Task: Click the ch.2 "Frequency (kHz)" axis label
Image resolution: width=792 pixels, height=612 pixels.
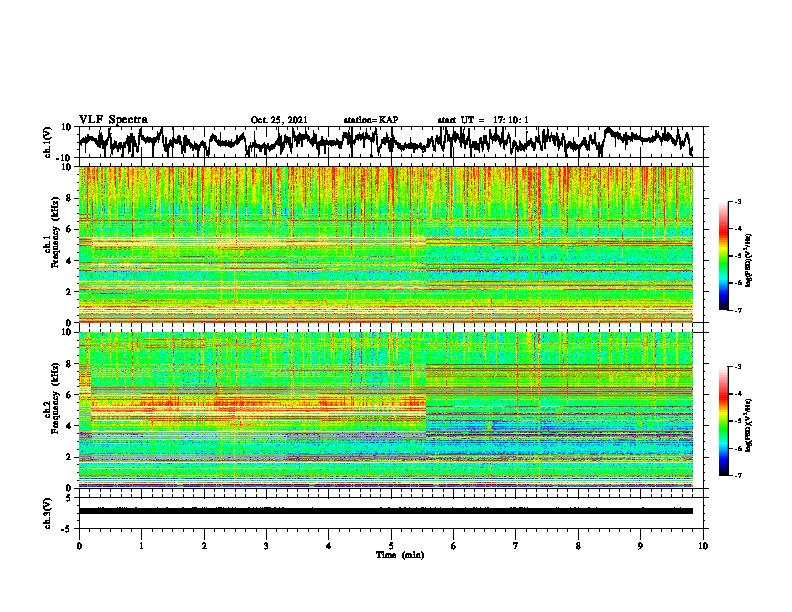Action: tap(55, 398)
